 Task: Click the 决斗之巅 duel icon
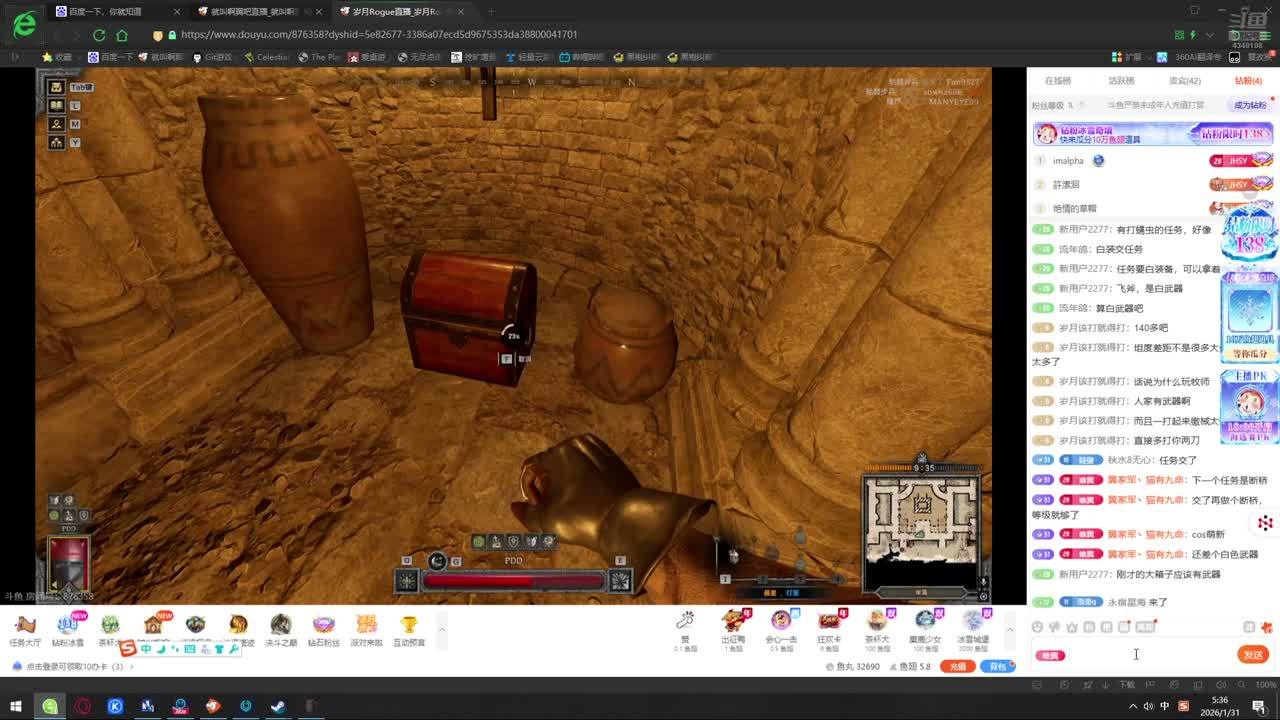pos(281,629)
